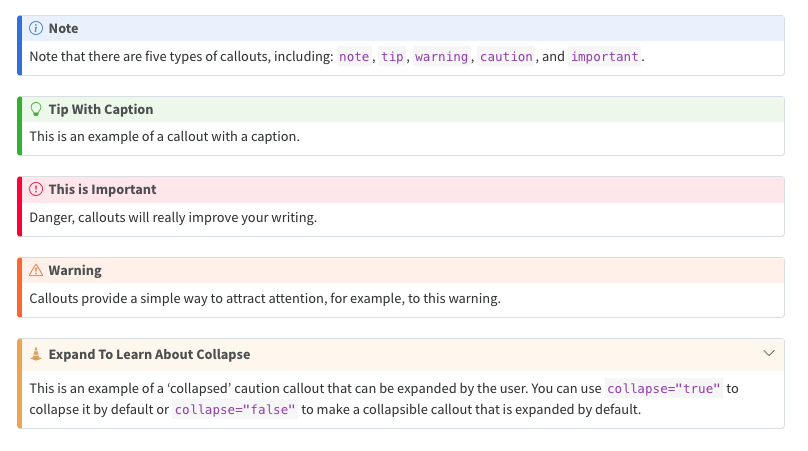Select the Tip With Caption heading
This screenshot has height=451, width=808.
pyautogui.click(x=100, y=109)
